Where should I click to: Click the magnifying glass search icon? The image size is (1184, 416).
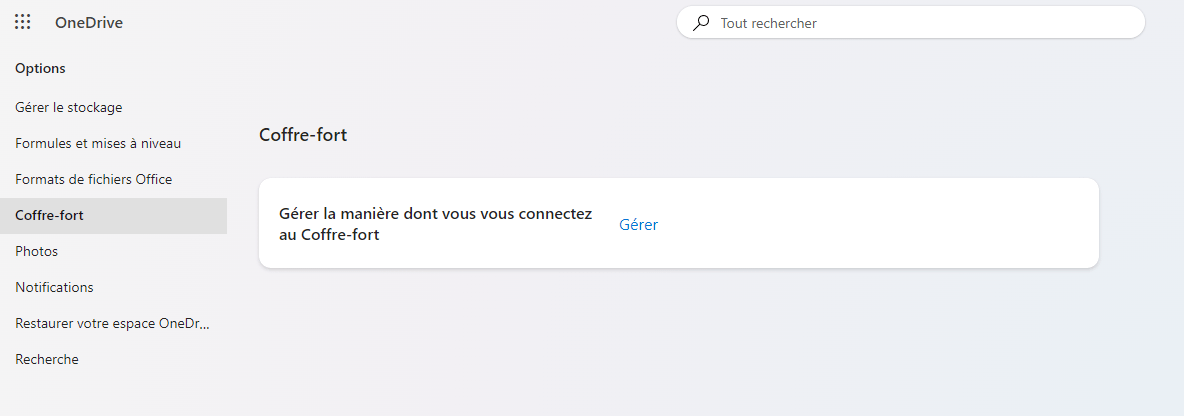pyautogui.click(x=701, y=23)
